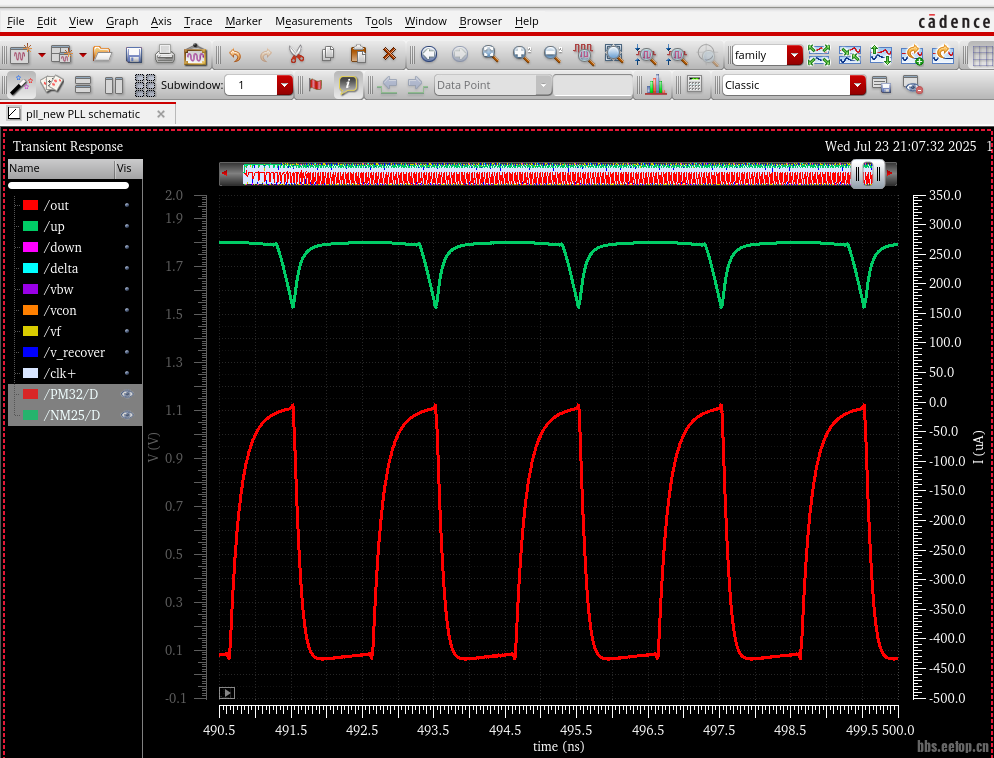
Task: Open the Measurements menu
Action: click(x=313, y=21)
